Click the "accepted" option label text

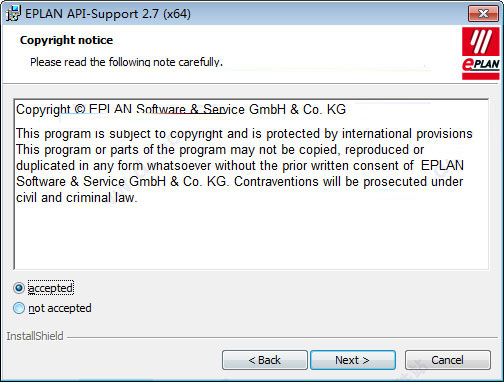click(50, 288)
